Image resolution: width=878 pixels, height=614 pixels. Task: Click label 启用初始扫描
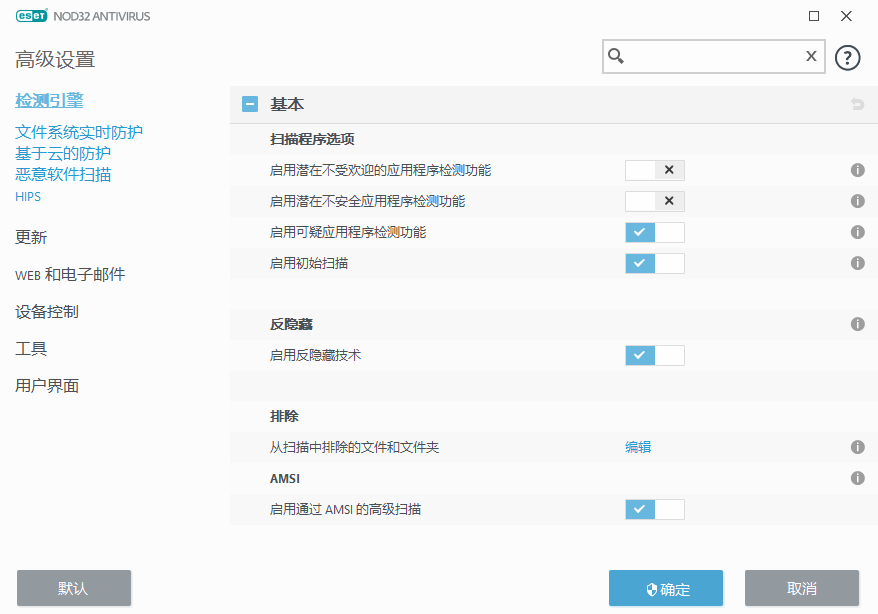click(x=309, y=263)
